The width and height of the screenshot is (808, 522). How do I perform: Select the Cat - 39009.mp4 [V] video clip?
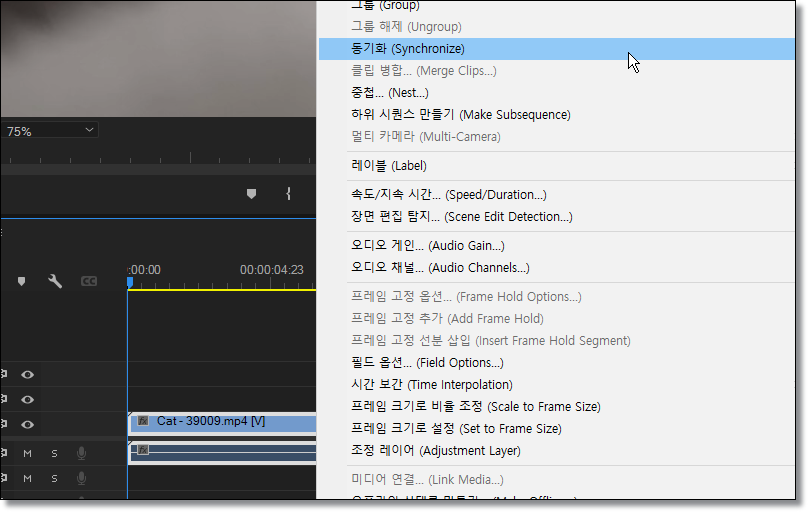pyautogui.click(x=223, y=422)
